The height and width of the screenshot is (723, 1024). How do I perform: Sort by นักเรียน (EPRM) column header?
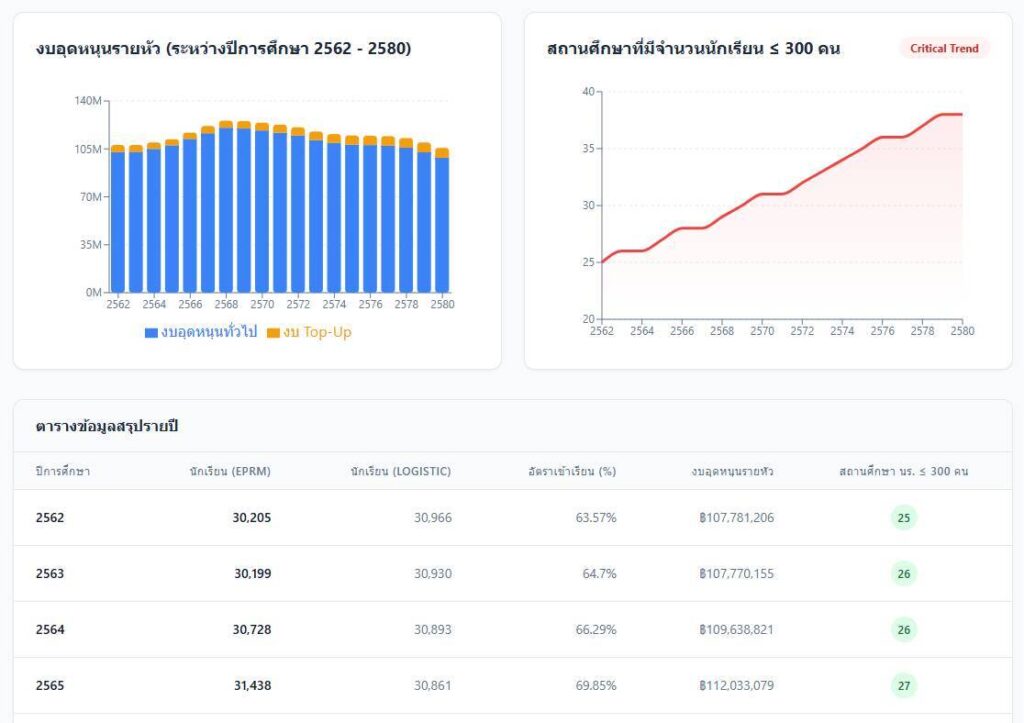[x=229, y=471]
